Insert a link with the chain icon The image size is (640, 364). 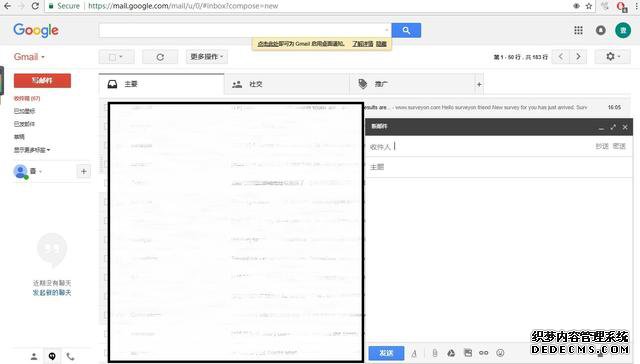tap(484, 353)
